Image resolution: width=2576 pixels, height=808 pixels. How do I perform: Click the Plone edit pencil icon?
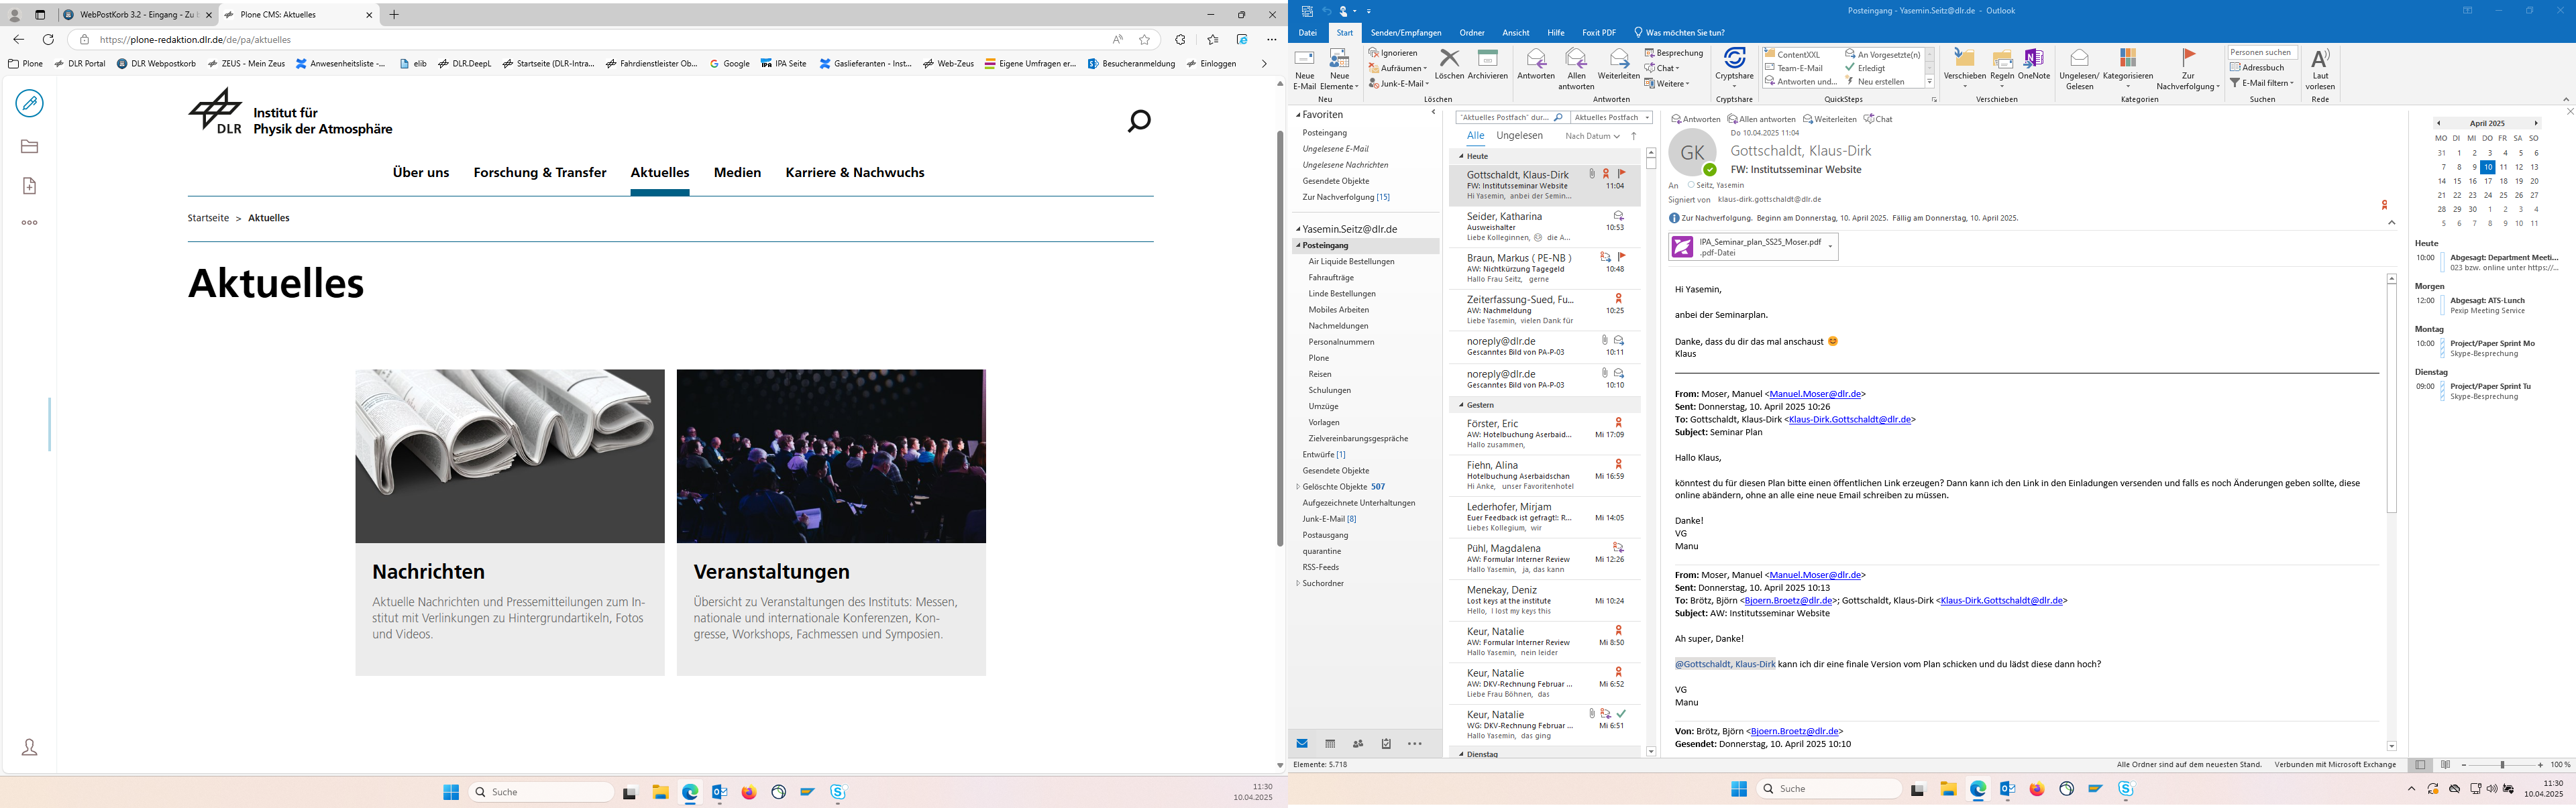pyautogui.click(x=30, y=103)
